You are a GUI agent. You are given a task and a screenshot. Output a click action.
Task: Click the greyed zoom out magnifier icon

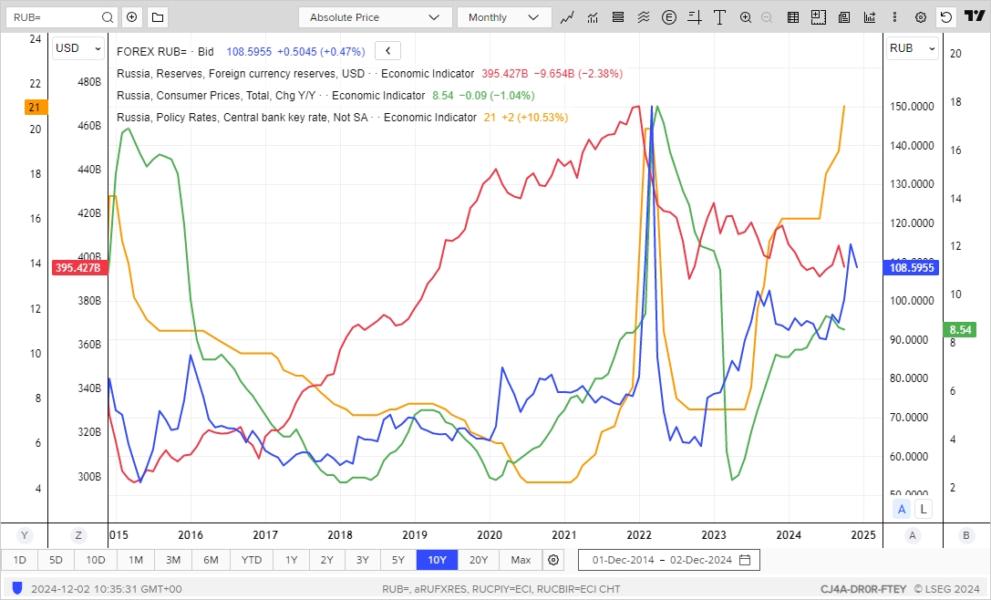767,17
